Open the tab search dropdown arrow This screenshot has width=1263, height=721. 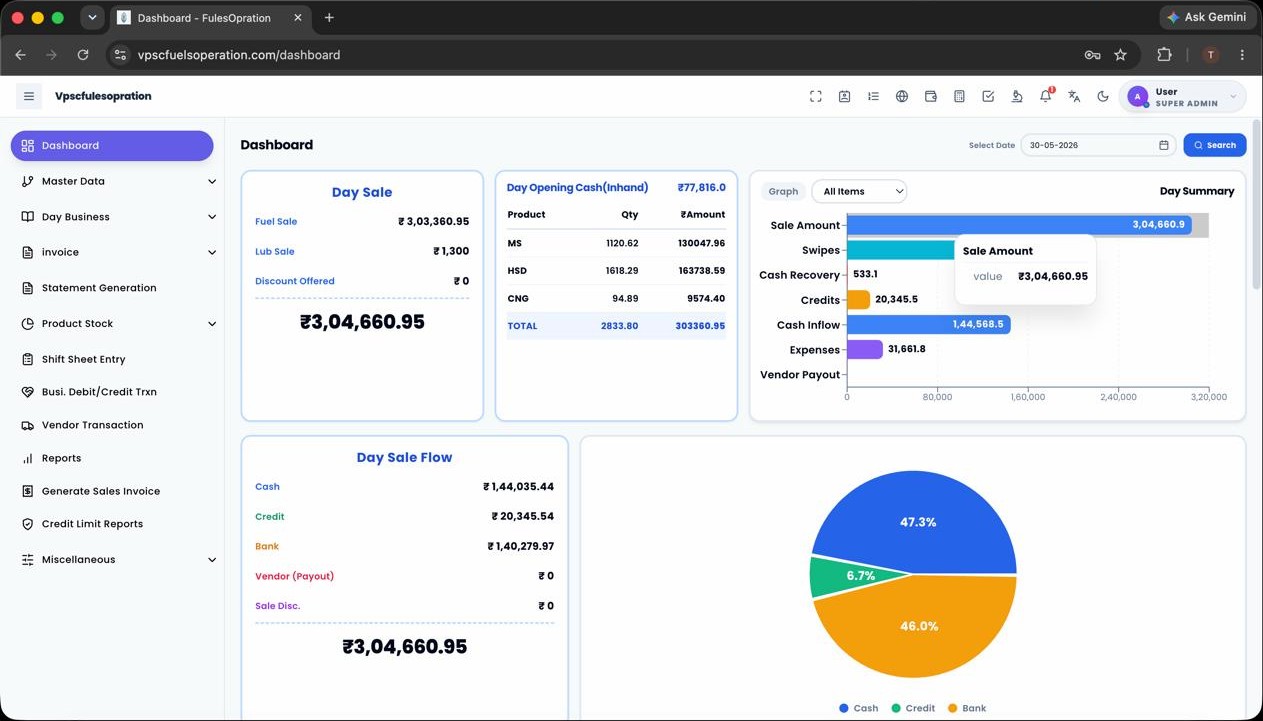click(x=92, y=18)
